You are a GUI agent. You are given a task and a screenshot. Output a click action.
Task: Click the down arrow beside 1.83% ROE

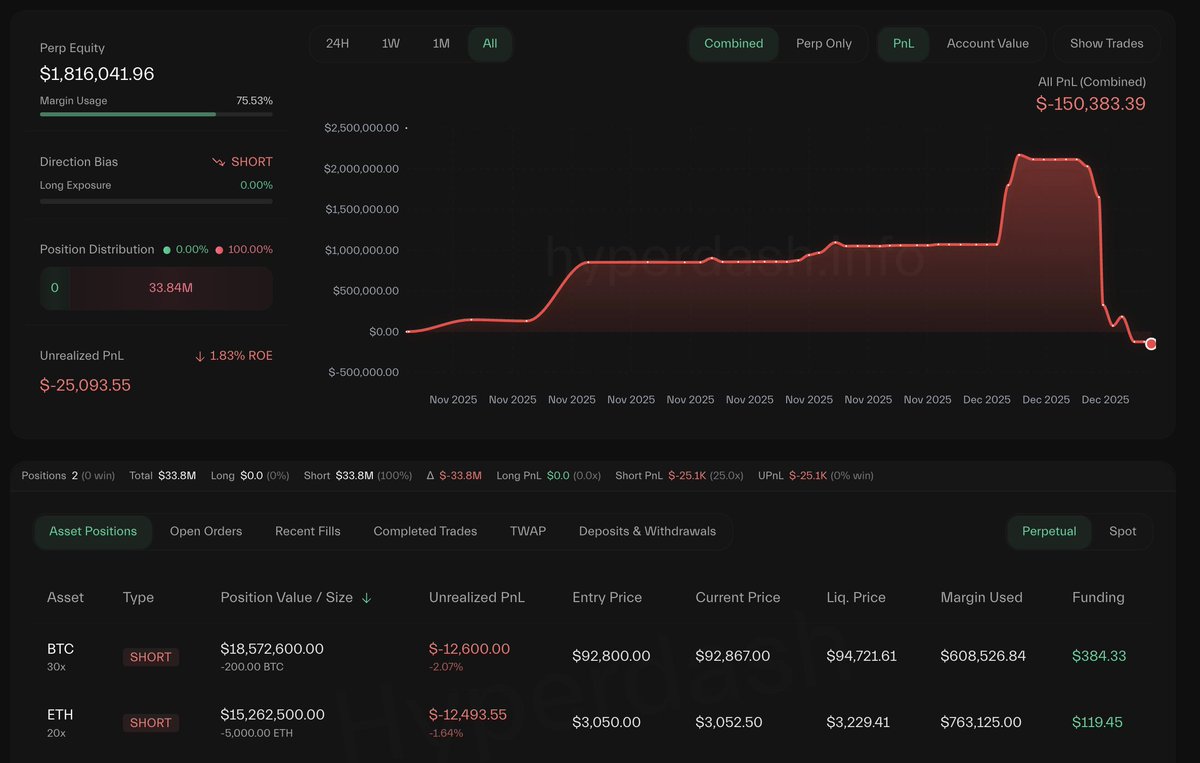(x=200, y=356)
